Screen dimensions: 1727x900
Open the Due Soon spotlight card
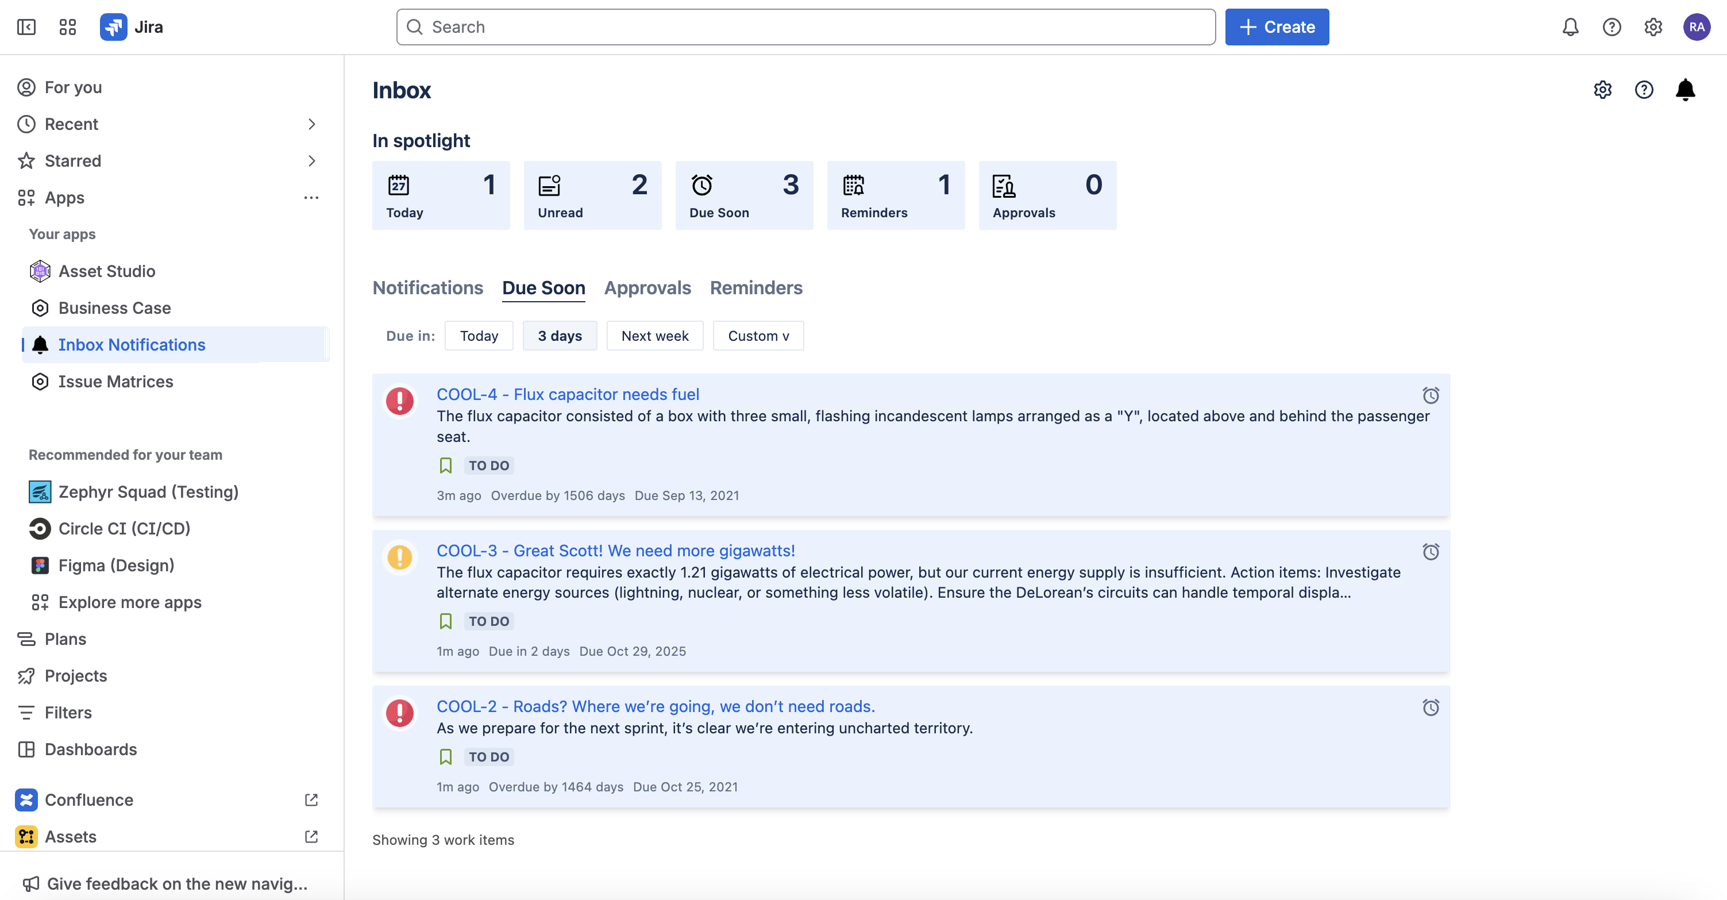click(745, 195)
